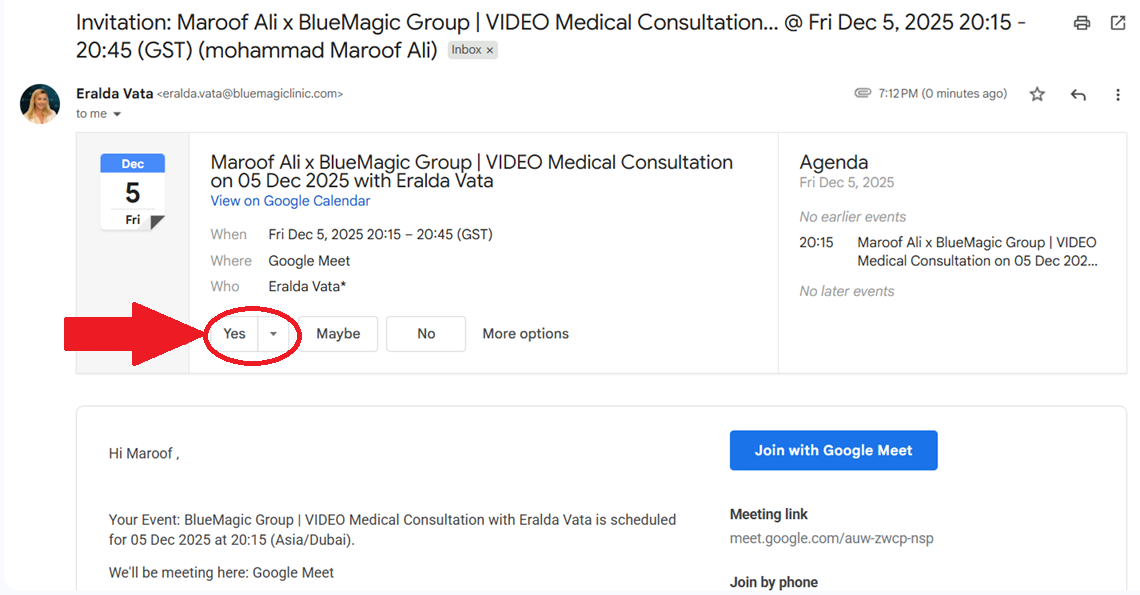The height and width of the screenshot is (595, 1140).
Task: Star the email from Eralda Vata
Action: 1037,94
